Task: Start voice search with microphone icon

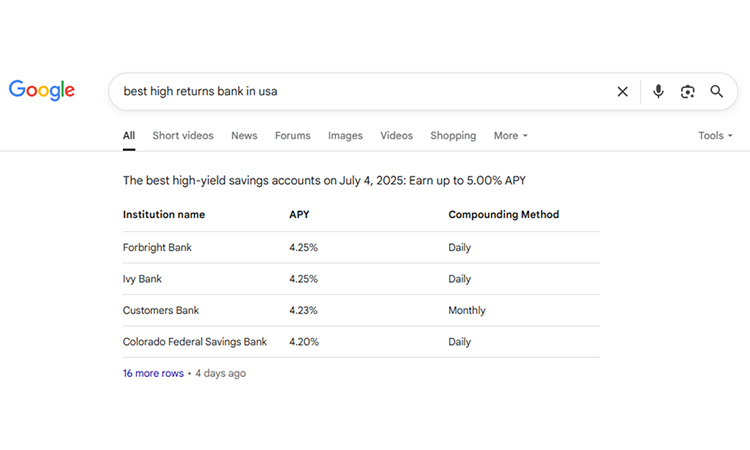Action: pos(658,91)
